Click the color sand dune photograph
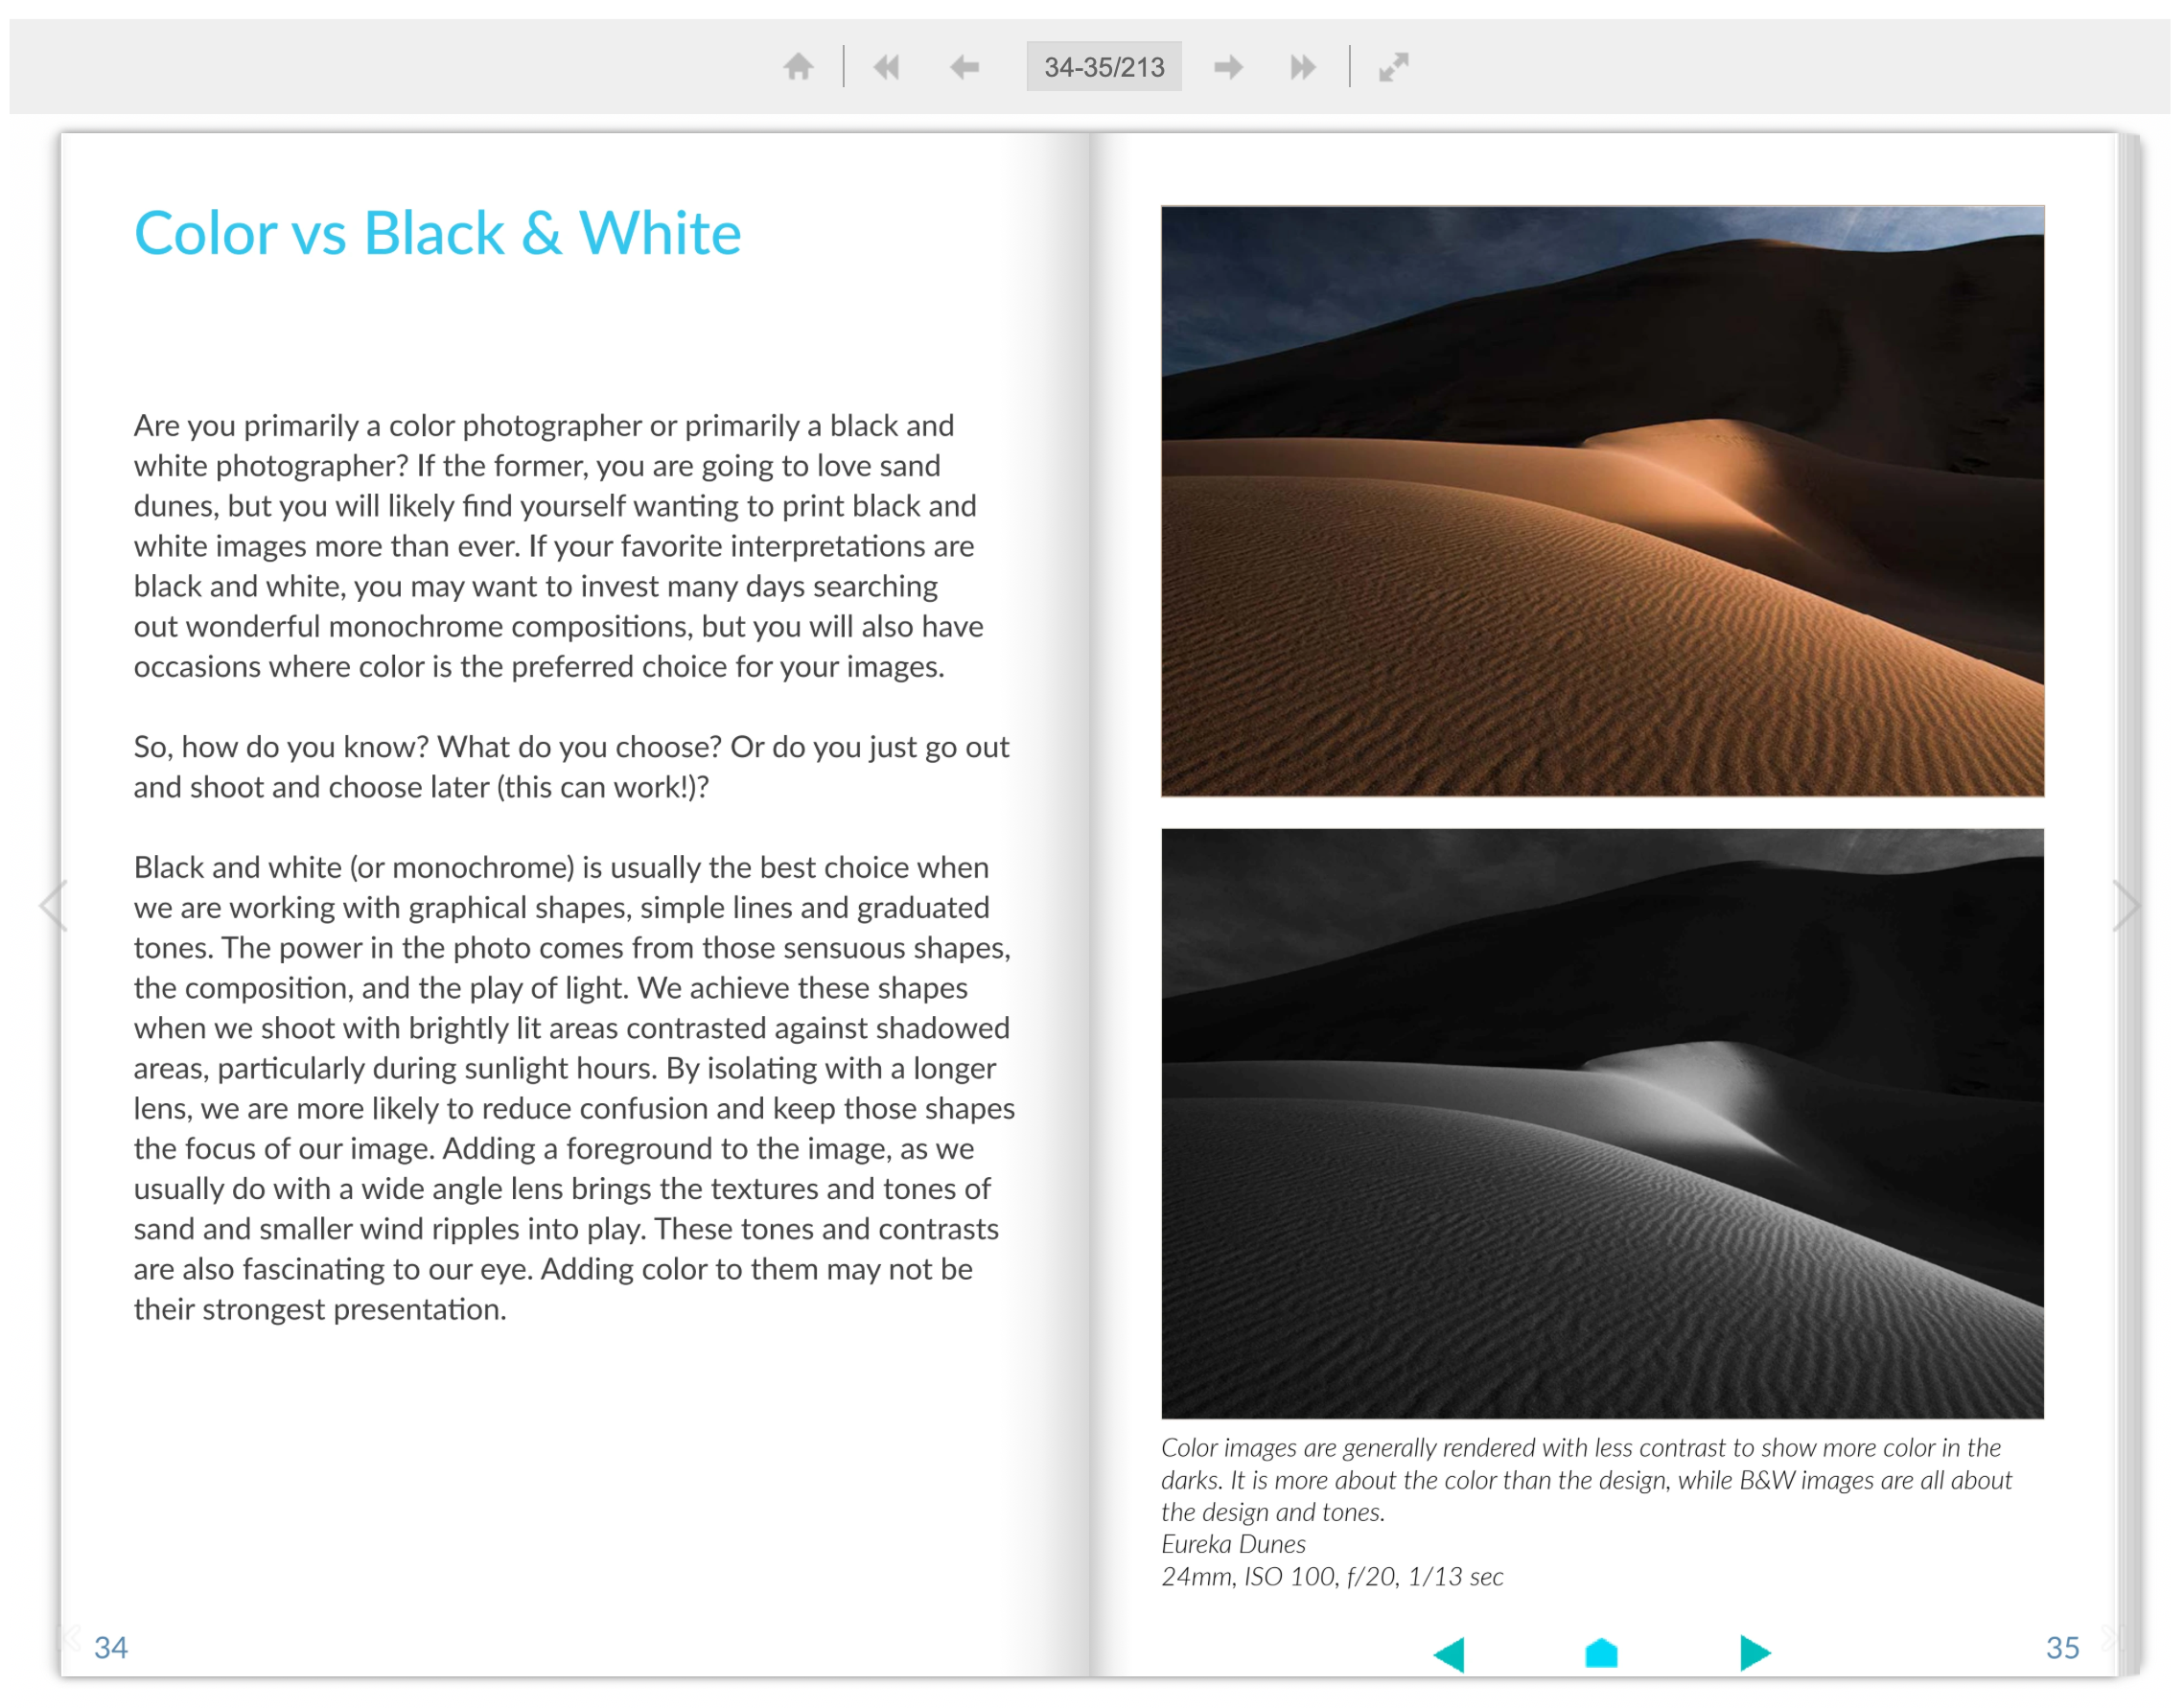 (x=1602, y=501)
